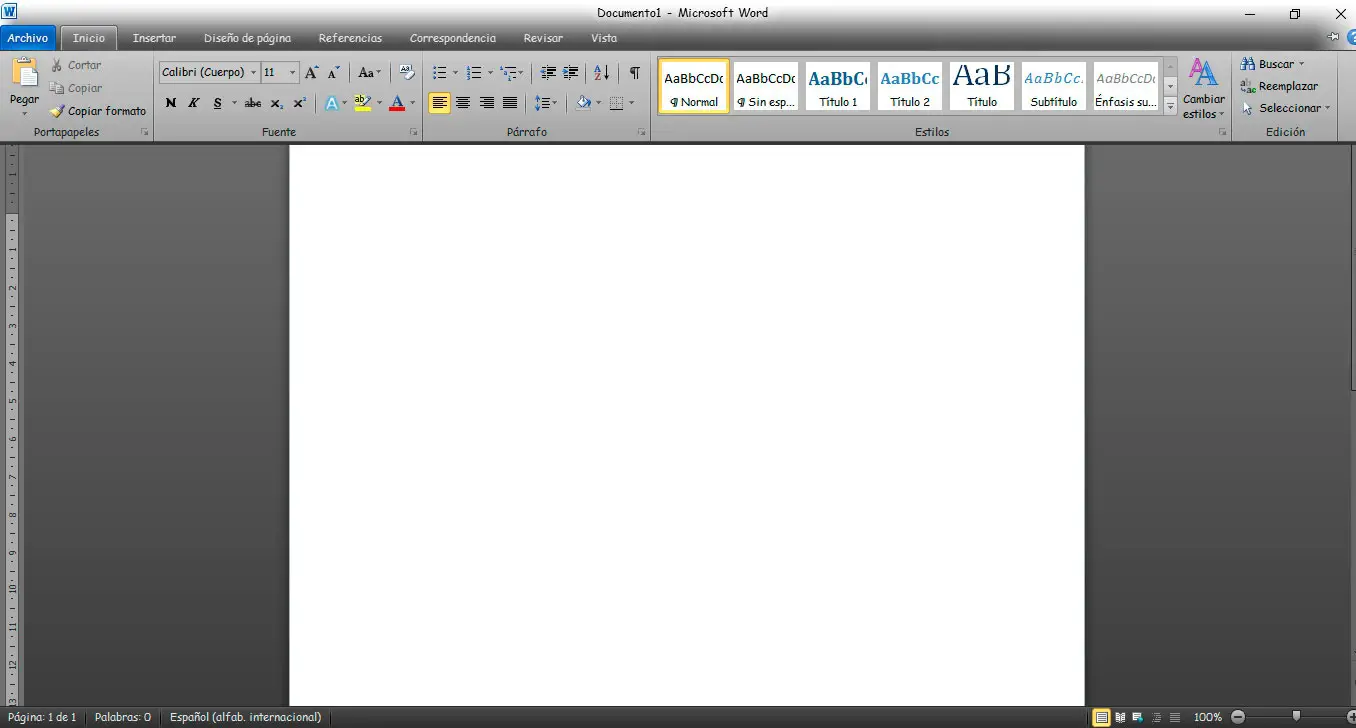Click the Word application icon in title bar
Image resolution: width=1356 pixels, height=728 pixels.
coord(9,12)
